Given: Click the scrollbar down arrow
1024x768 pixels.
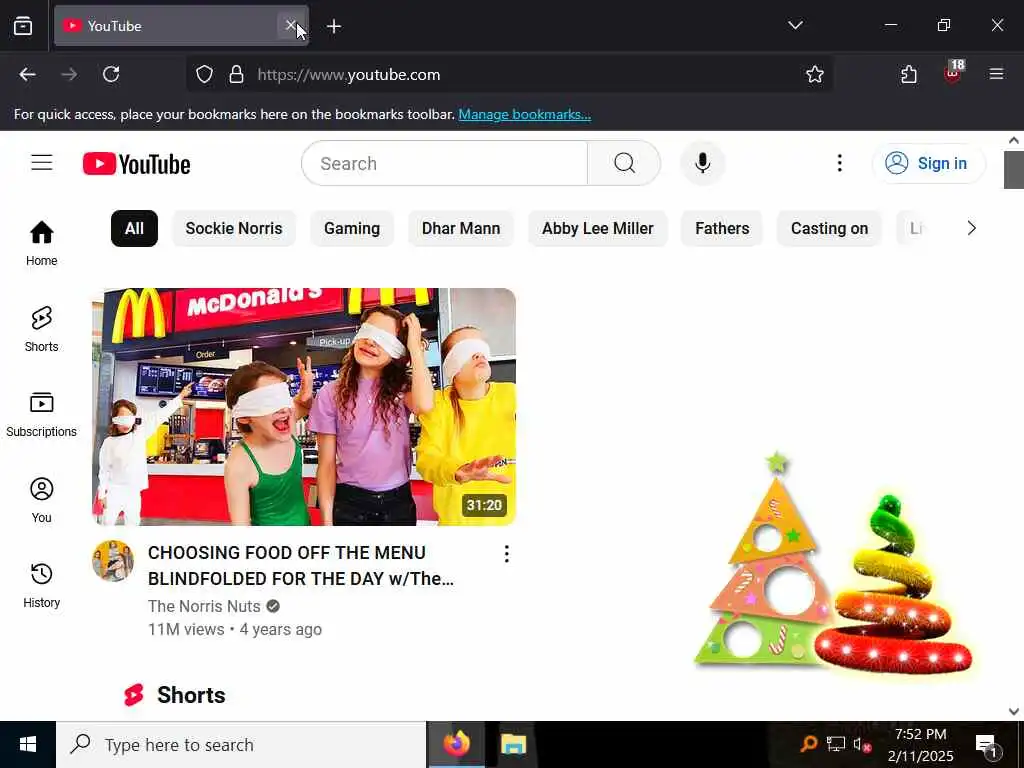Looking at the screenshot, I should pos(1014,711).
